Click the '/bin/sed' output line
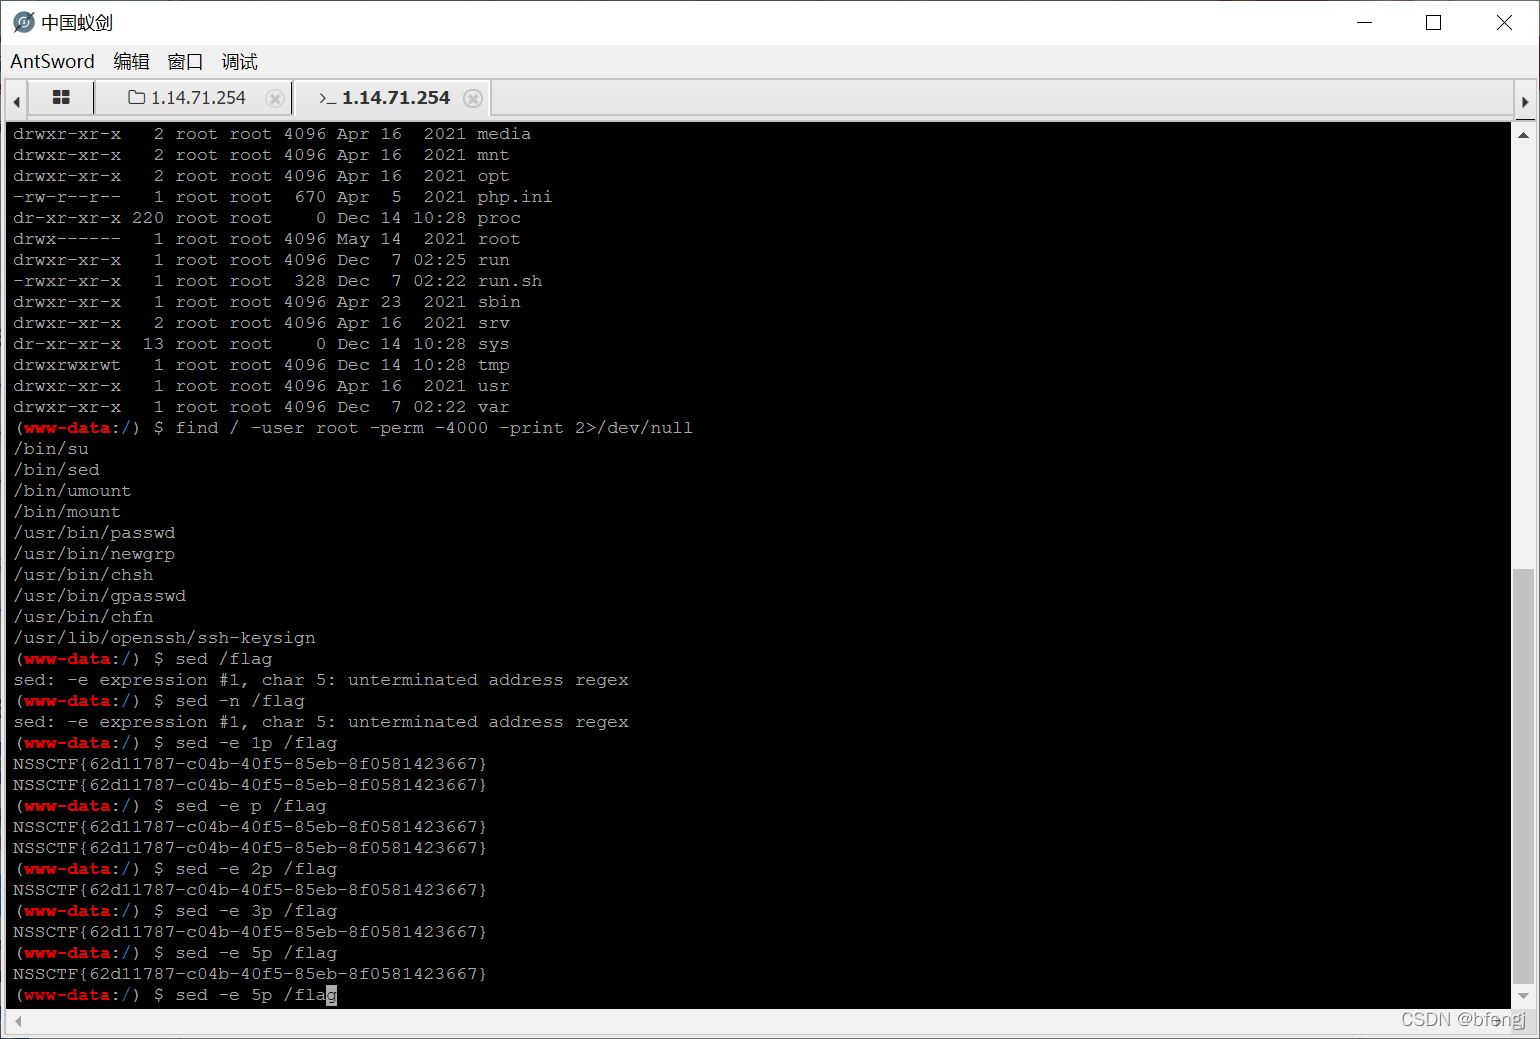Viewport: 1540px width, 1039px height. 56,470
